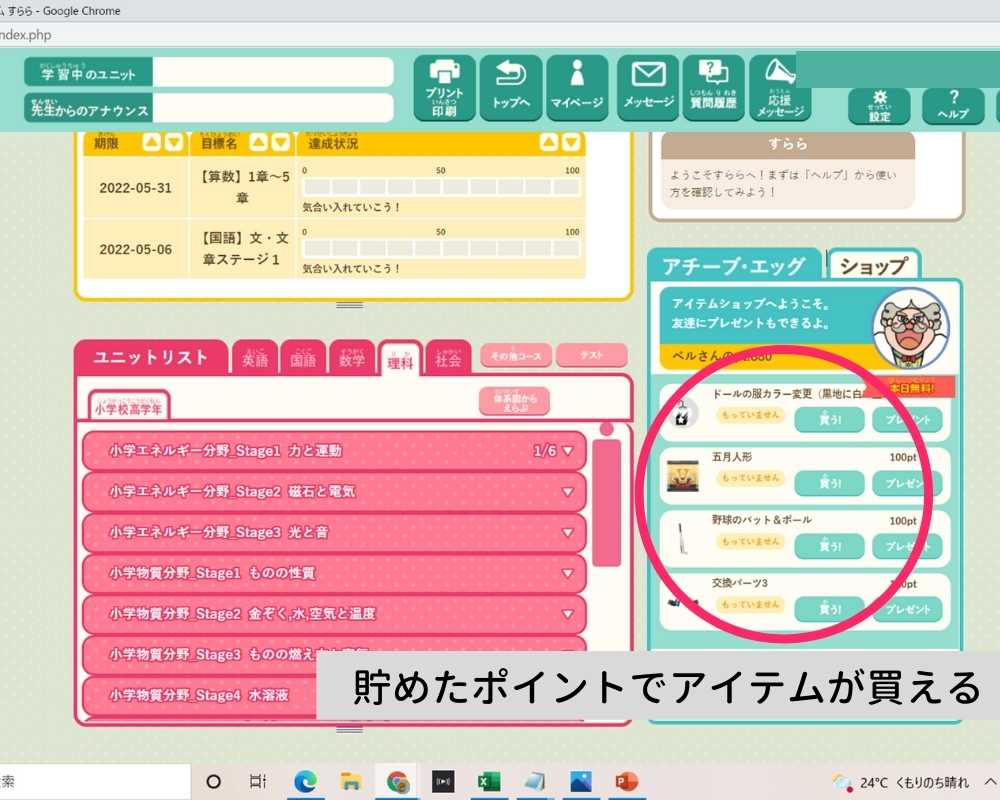Viewport: 1000px width, 800px height.
Task: Click the 野球のバット＆ボール item picture
Action: [682, 539]
